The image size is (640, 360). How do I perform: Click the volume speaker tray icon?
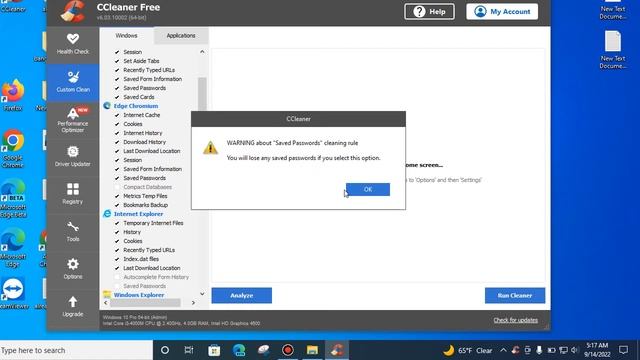coord(575,350)
